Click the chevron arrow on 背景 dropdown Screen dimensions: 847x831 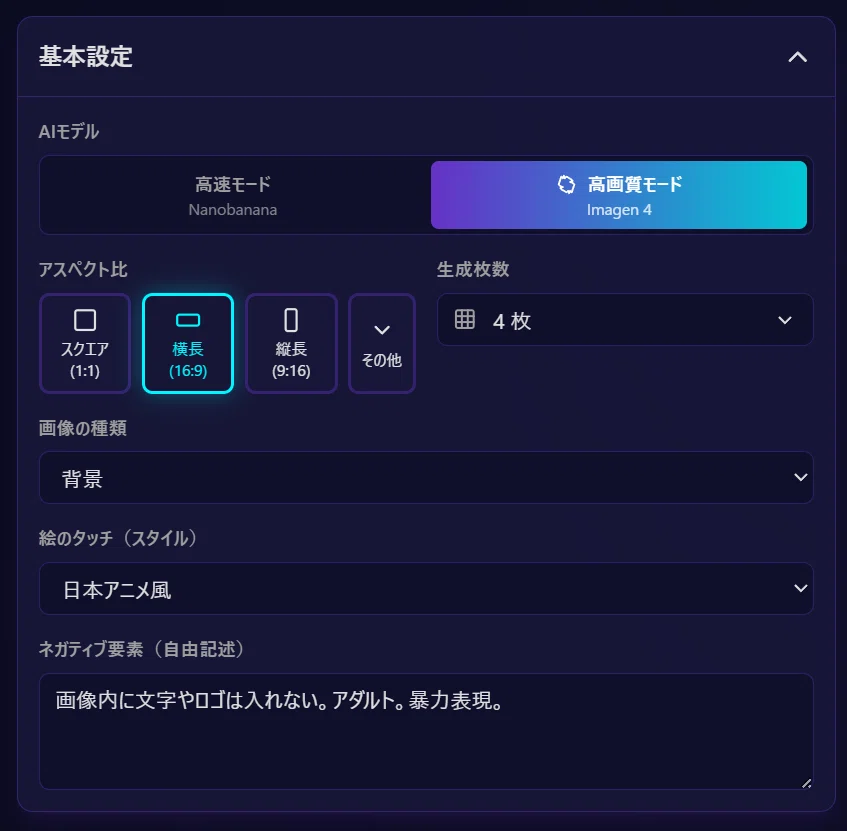[801, 477]
